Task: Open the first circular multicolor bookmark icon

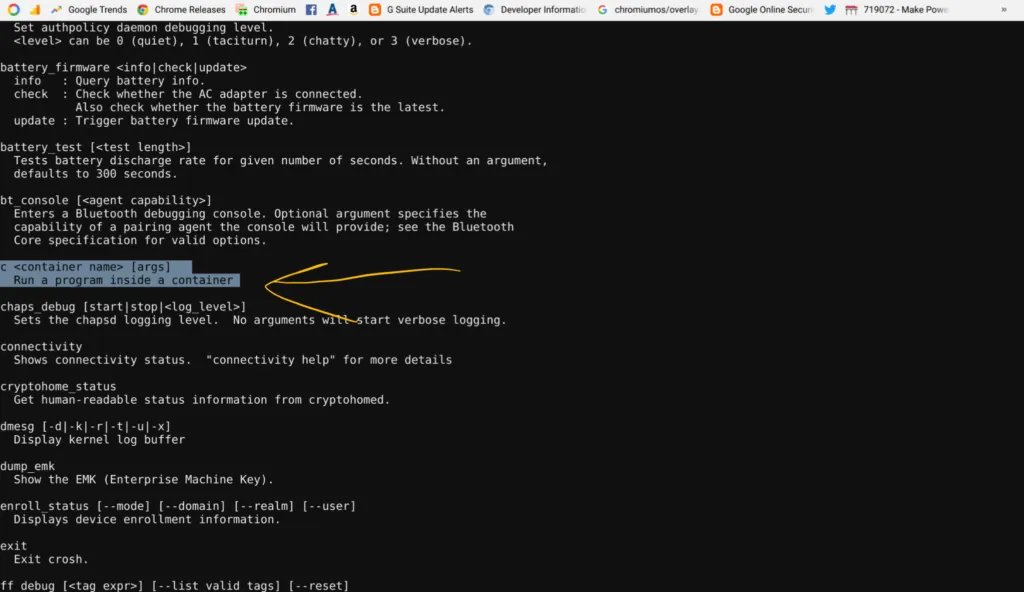Action: 14,9
